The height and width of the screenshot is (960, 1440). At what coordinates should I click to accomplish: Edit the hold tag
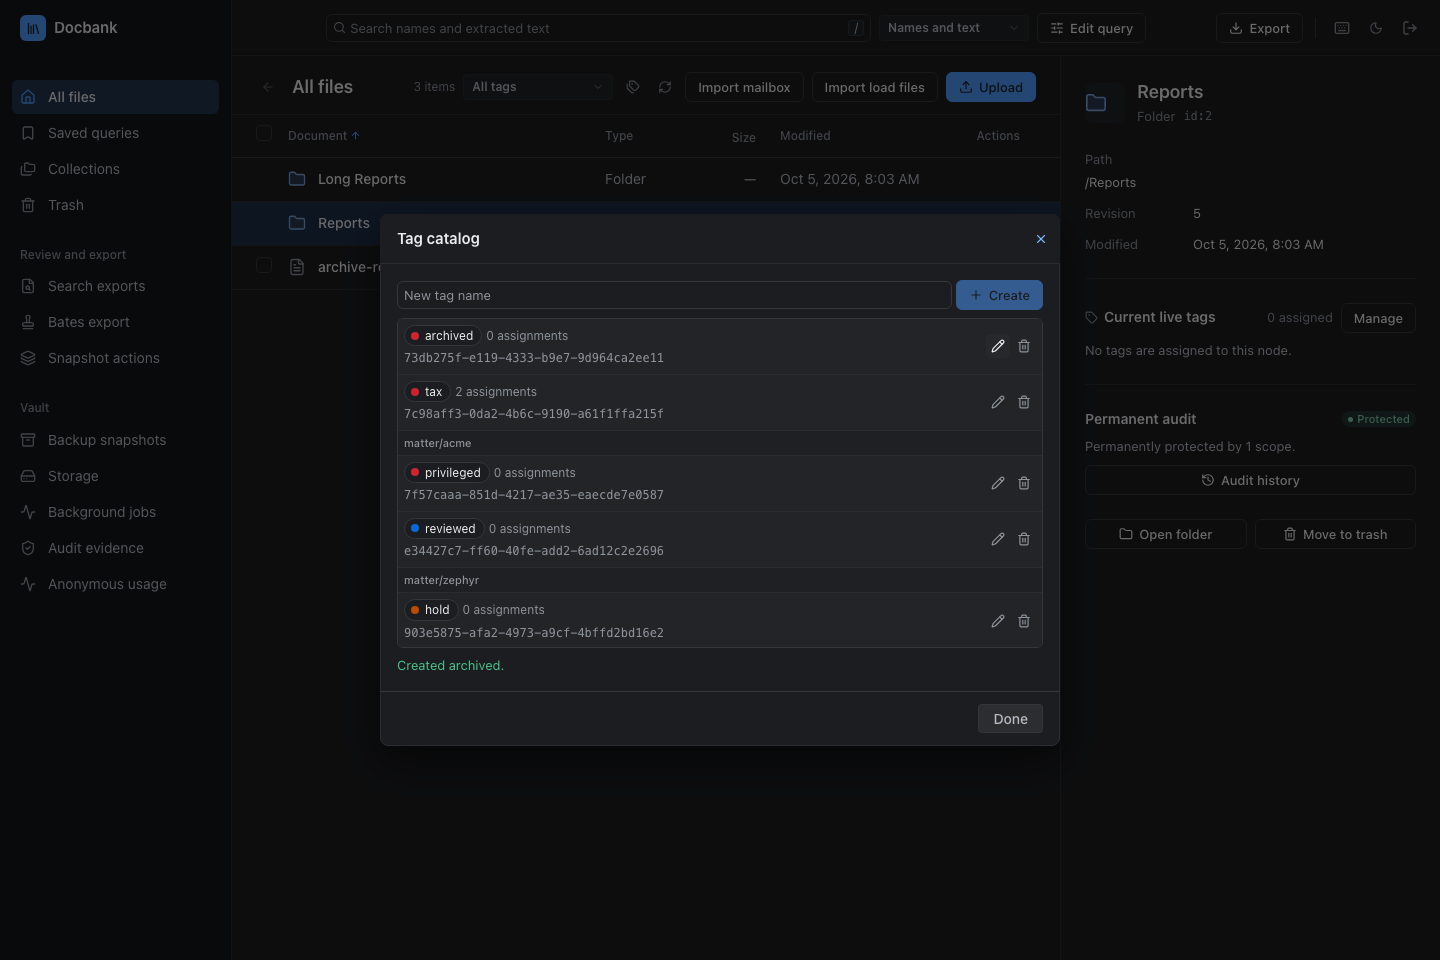point(997,621)
